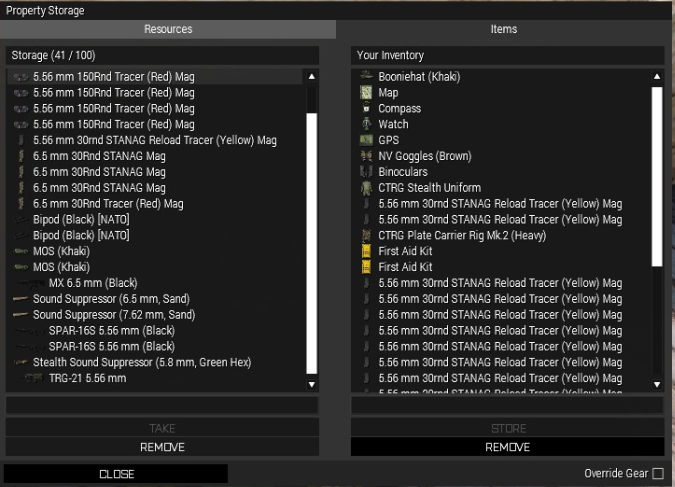Select Watch in Your Inventory
Screen dimensions: 675x487
pos(501,124)
